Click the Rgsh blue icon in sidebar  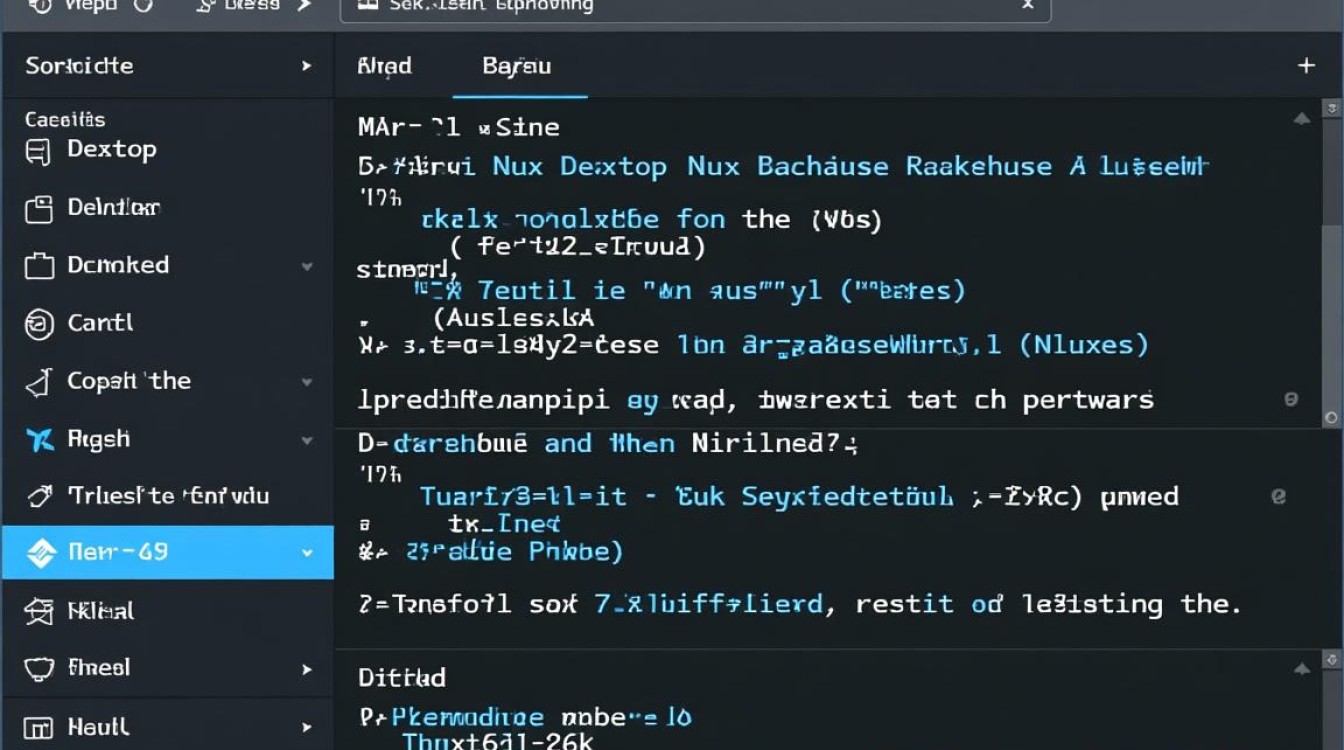pos(39,439)
